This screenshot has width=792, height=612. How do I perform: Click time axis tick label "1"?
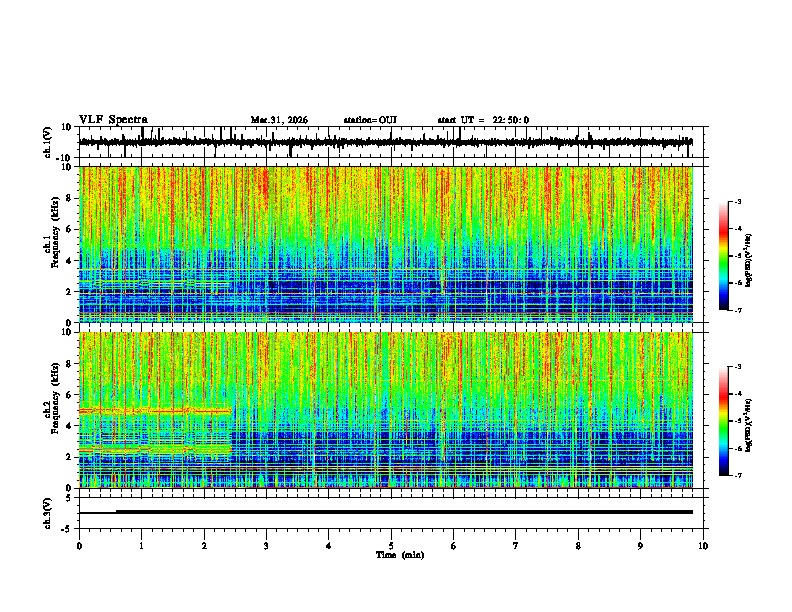(x=141, y=546)
